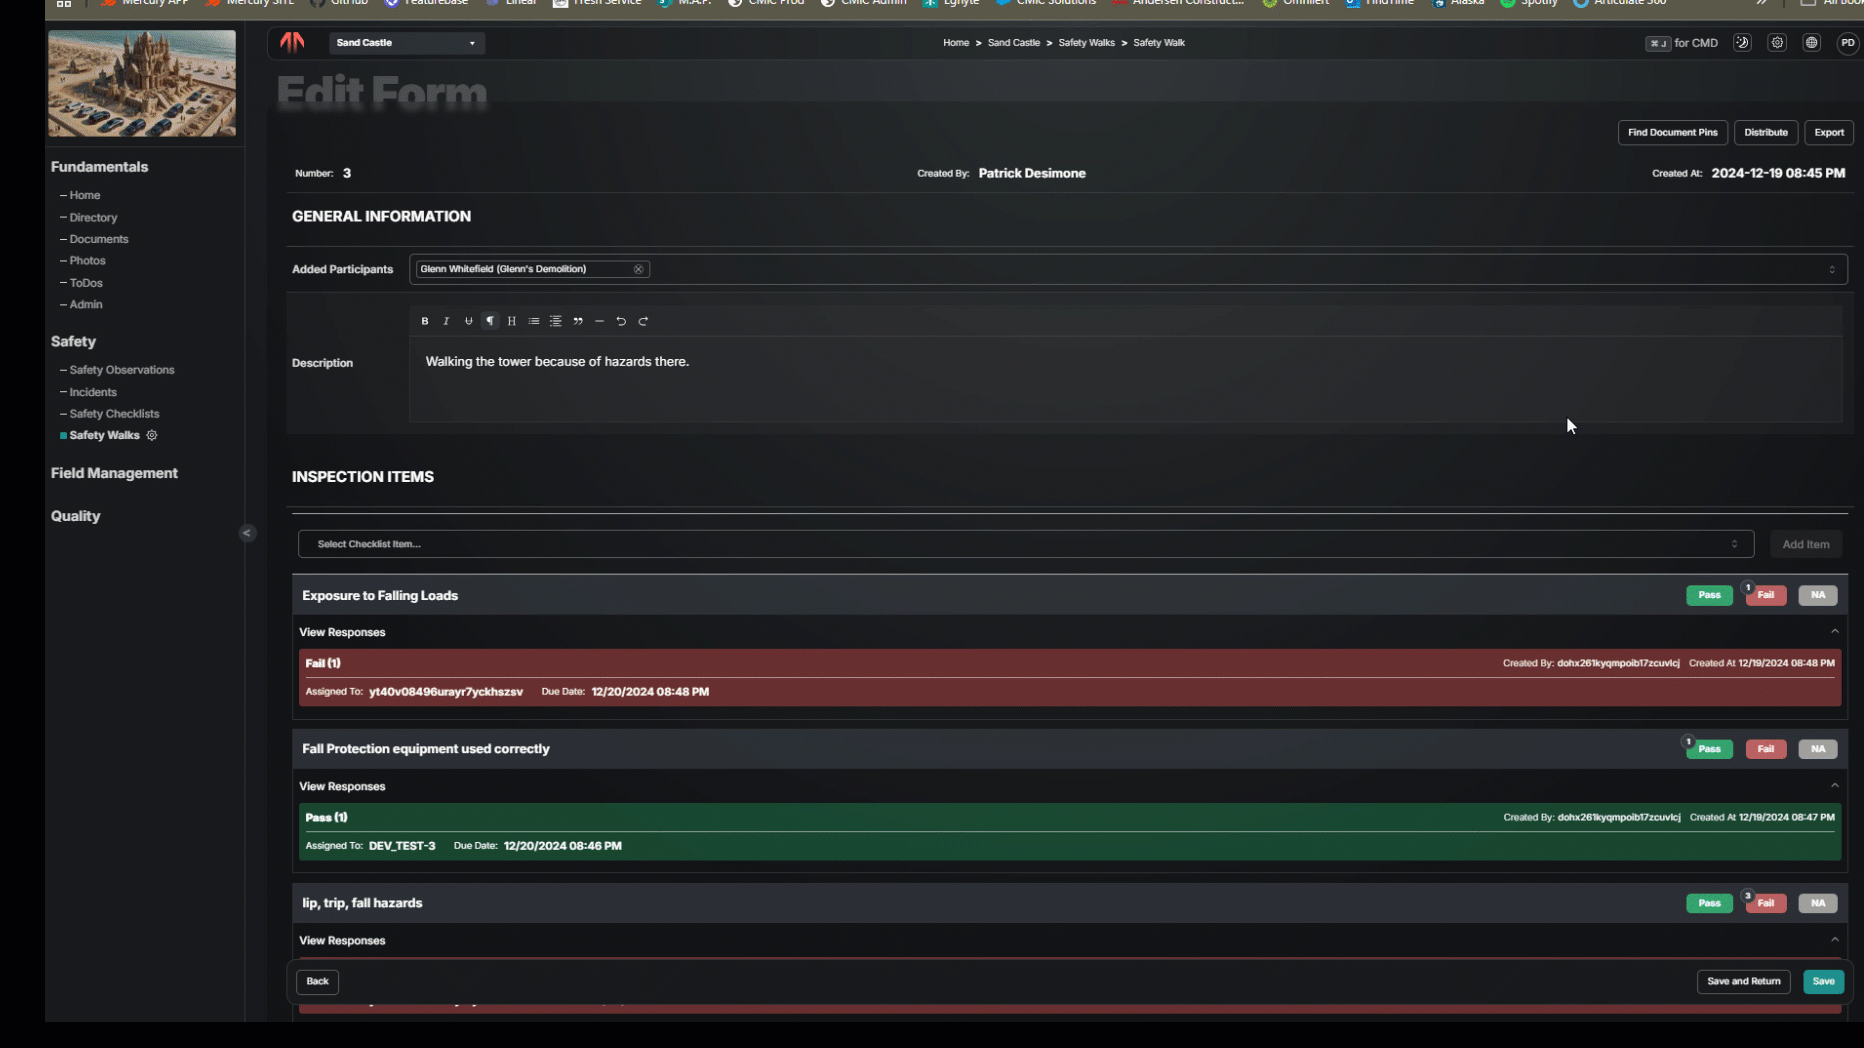
Task: Set lip, trip, fall hazards to NA
Action: 1817,903
